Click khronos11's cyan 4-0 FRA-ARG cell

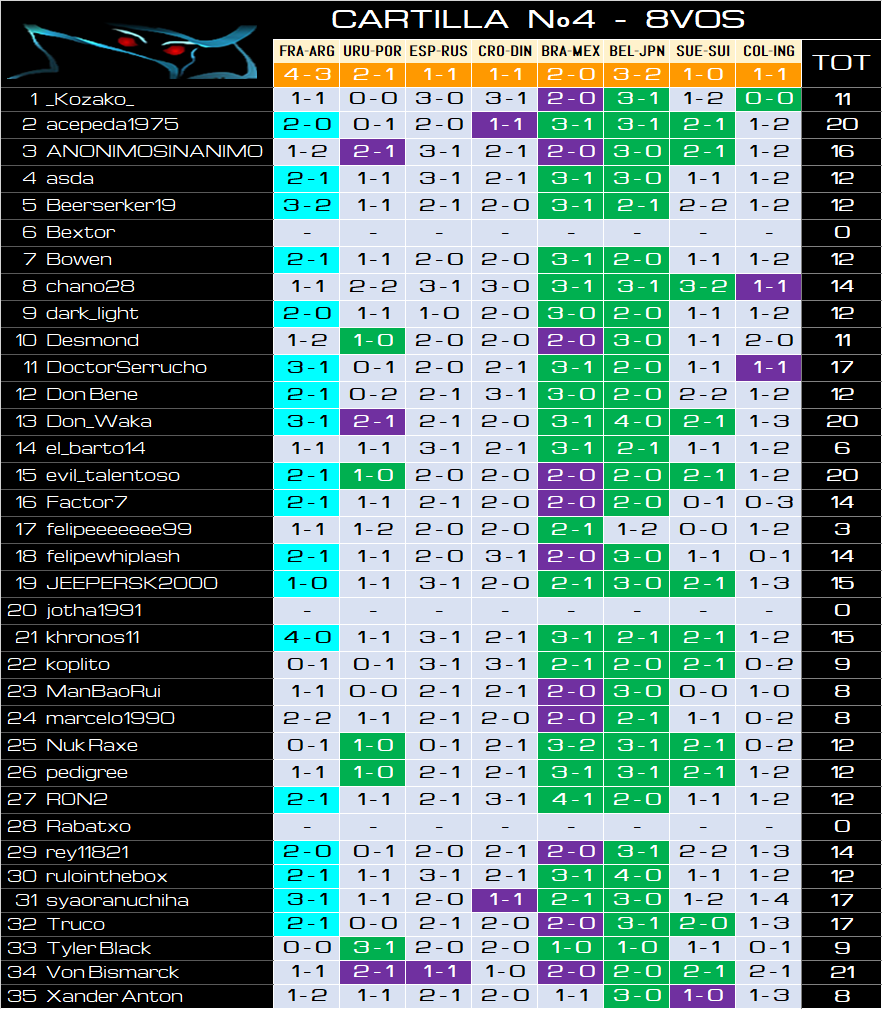tap(306, 638)
